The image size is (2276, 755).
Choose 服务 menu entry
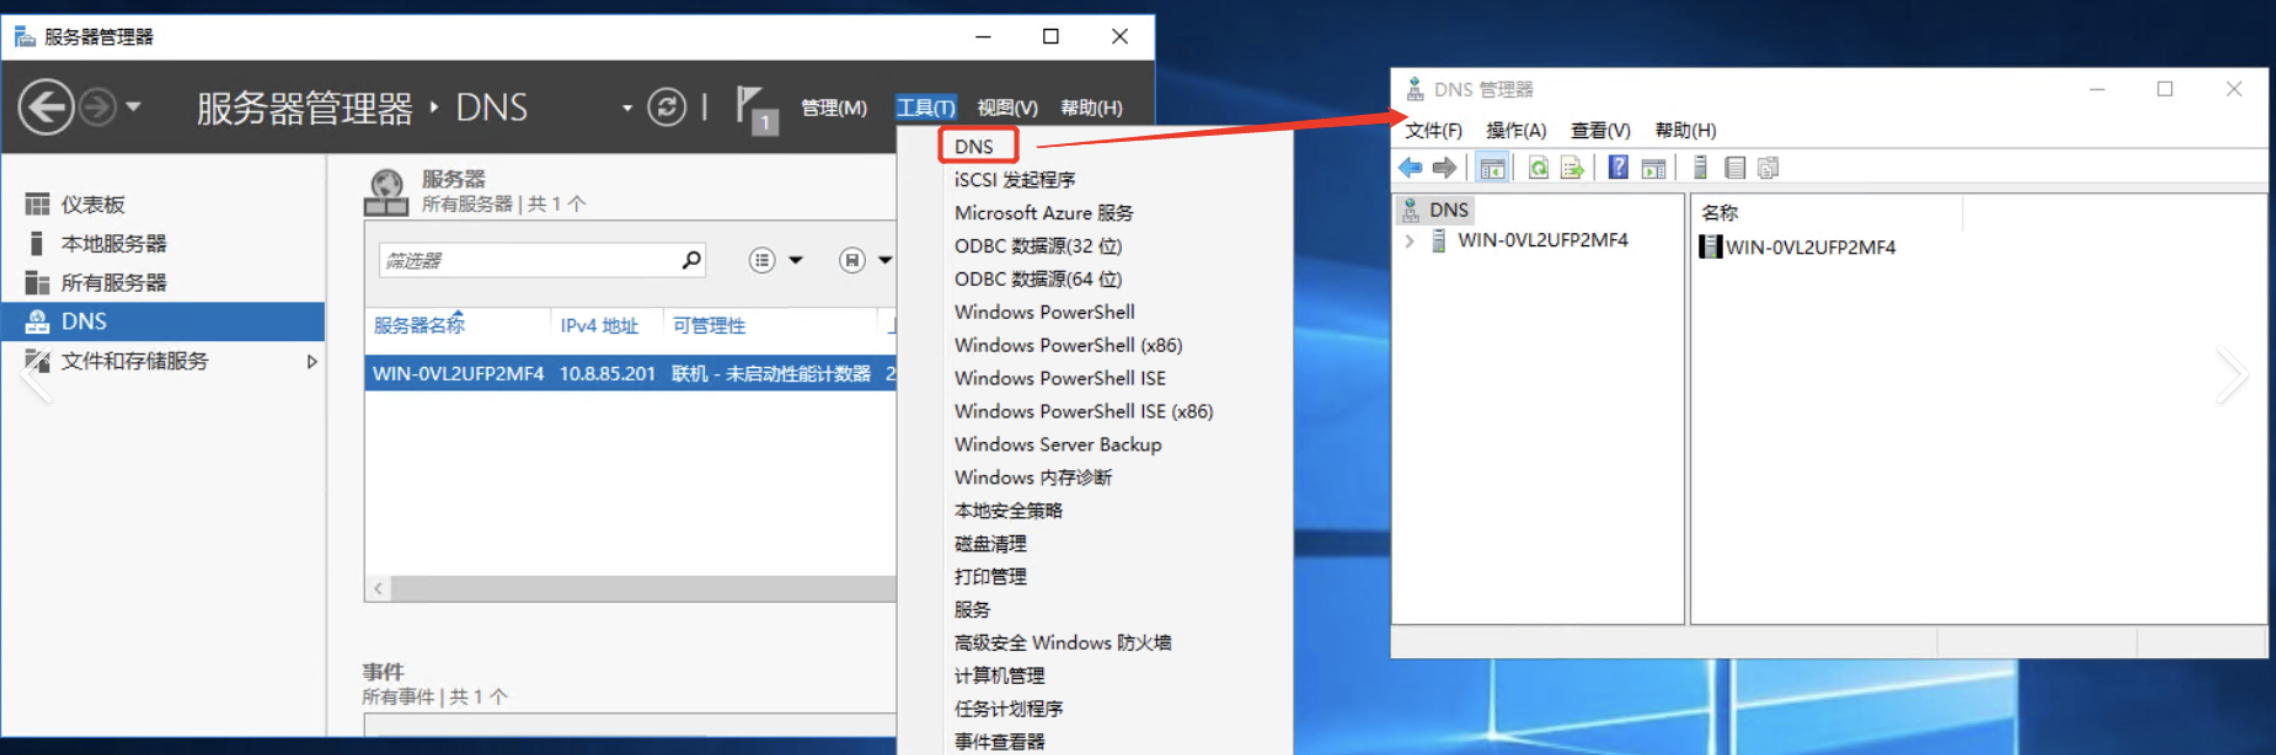coord(972,609)
